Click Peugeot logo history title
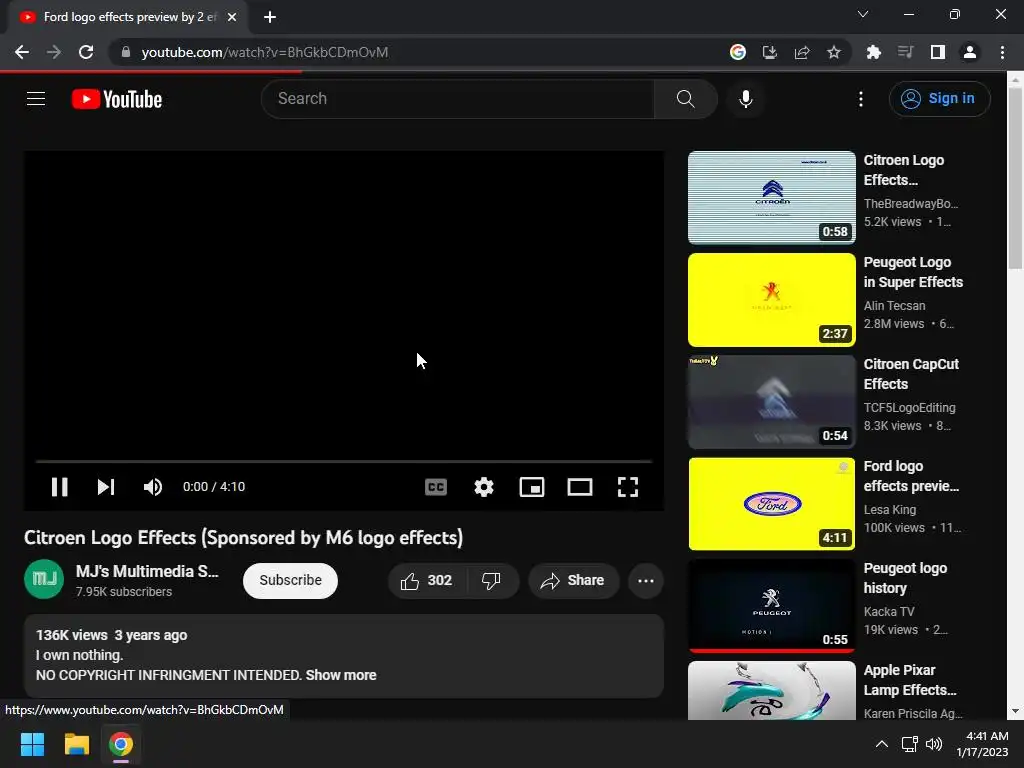 (x=905, y=578)
